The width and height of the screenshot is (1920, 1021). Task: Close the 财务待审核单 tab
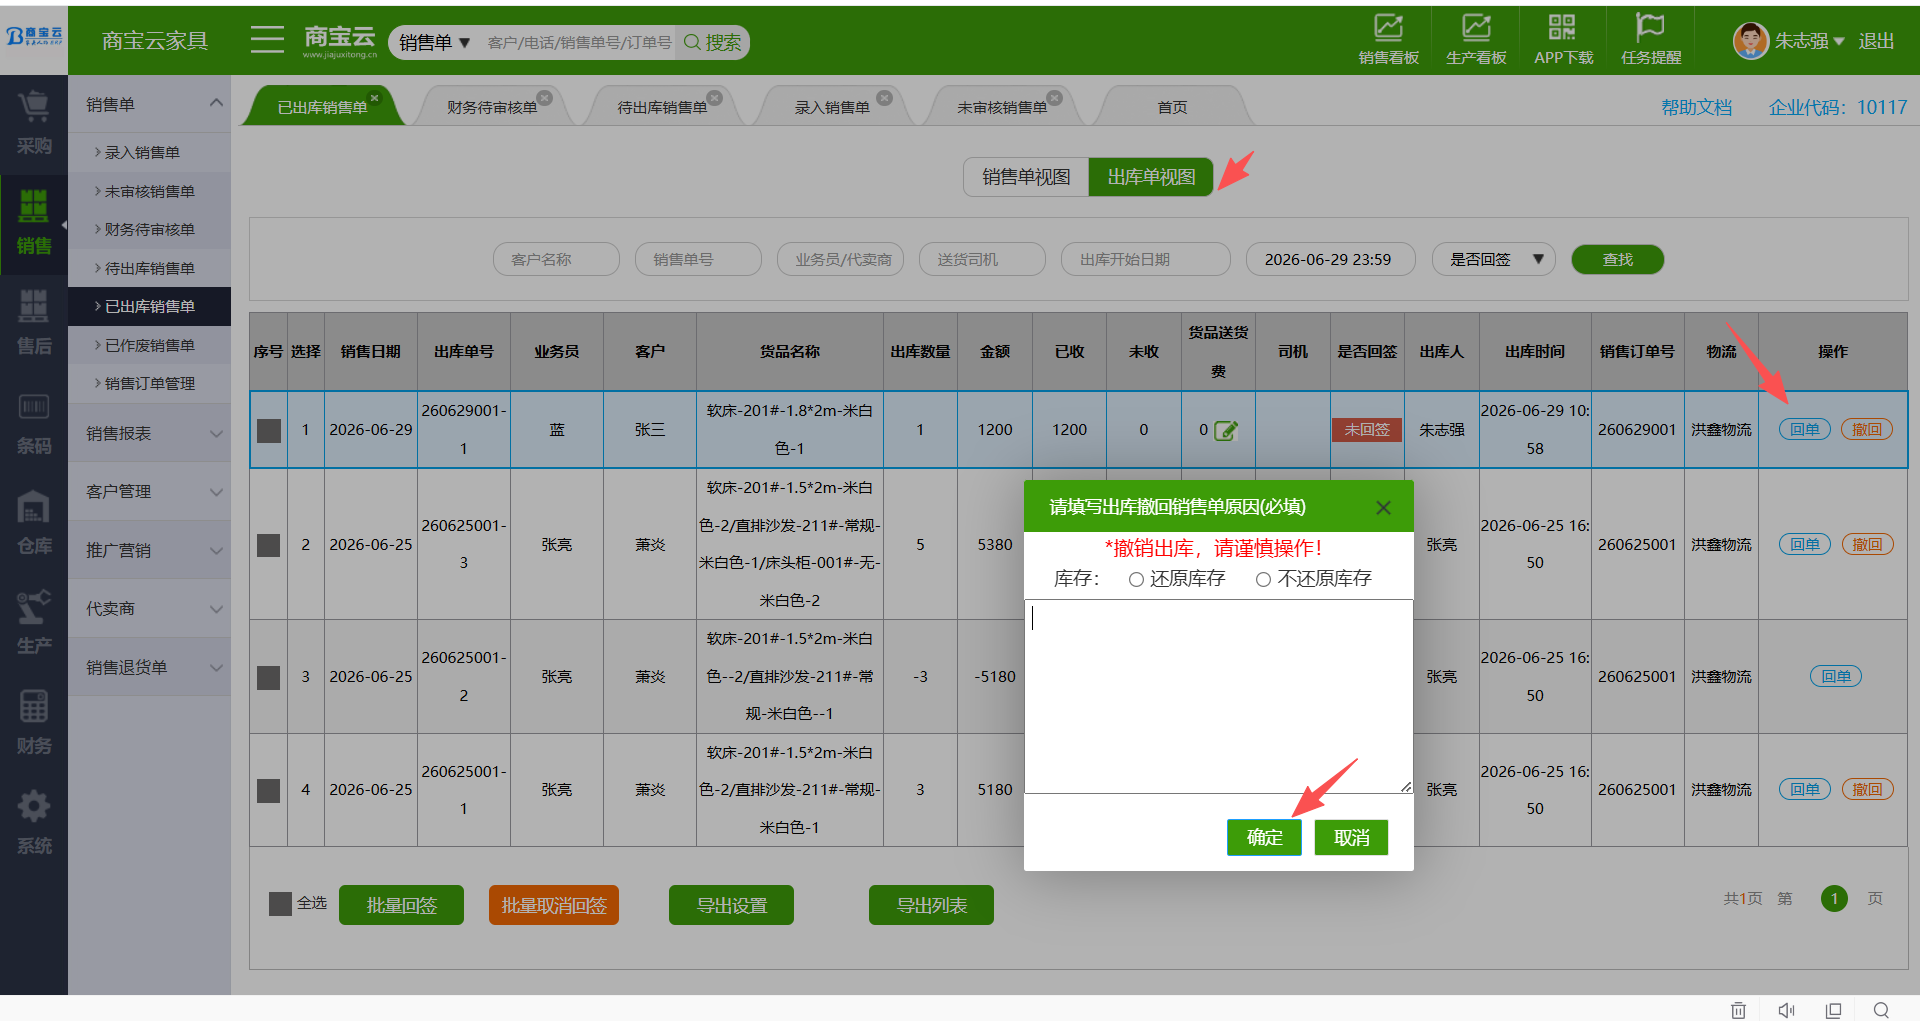coord(545,98)
